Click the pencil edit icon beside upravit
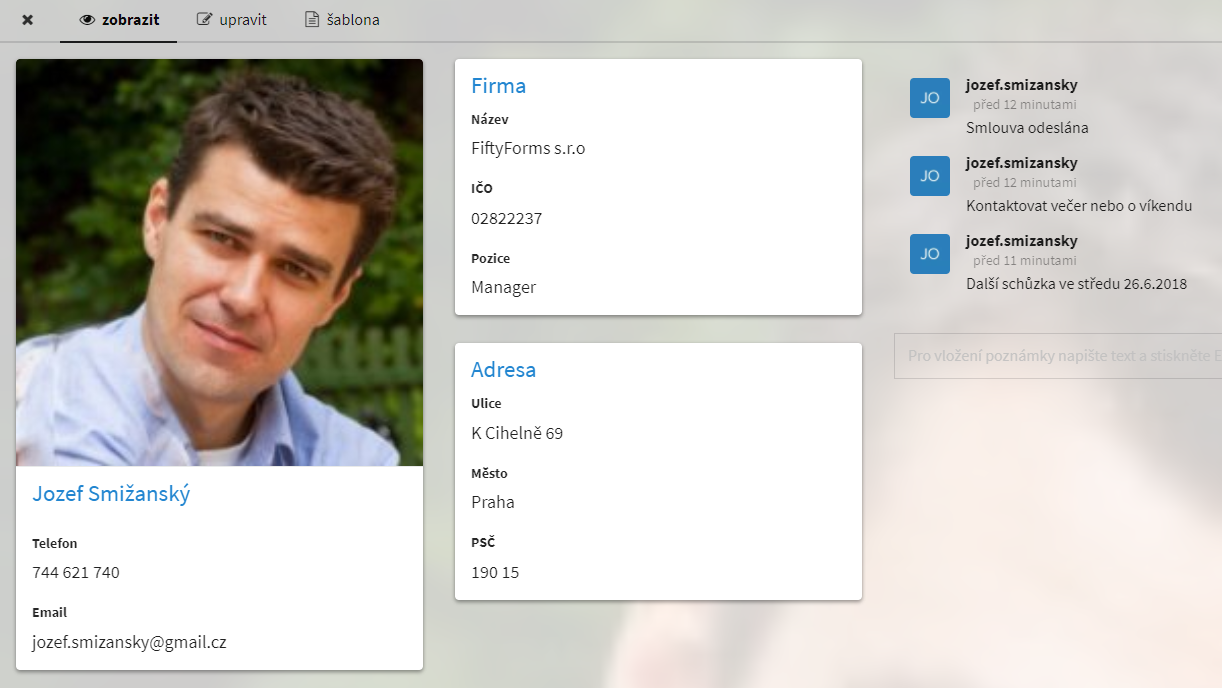Viewport: 1222px width, 688px height. pos(205,20)
